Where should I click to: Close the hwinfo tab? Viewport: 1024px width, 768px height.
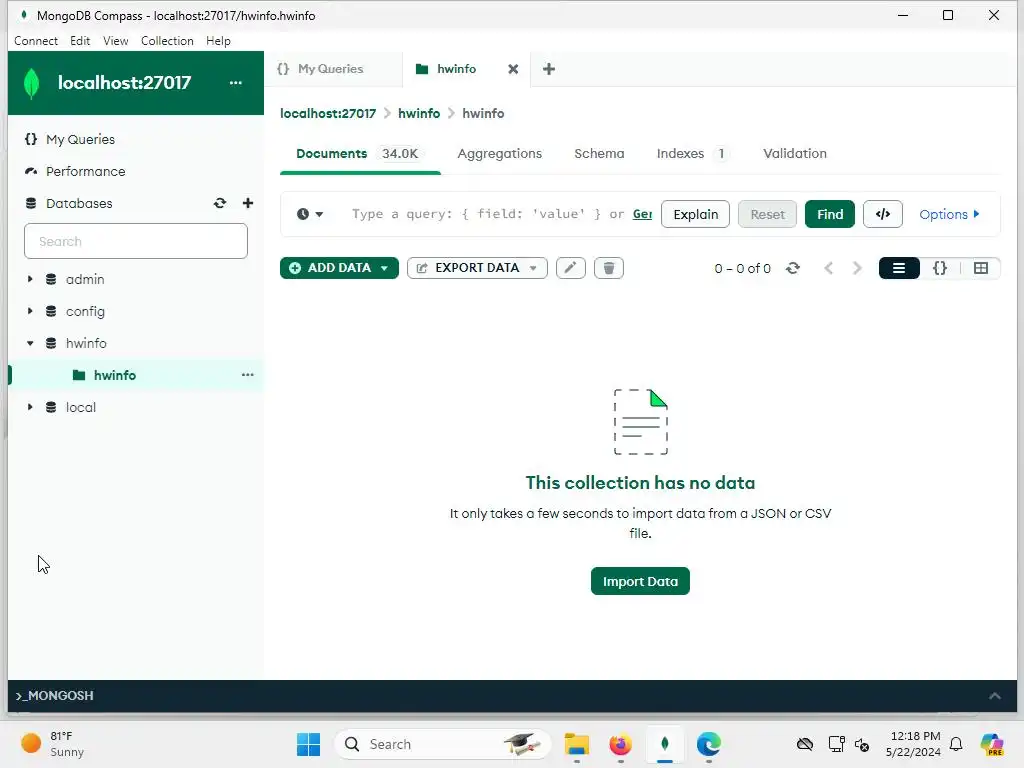point(513,69)
